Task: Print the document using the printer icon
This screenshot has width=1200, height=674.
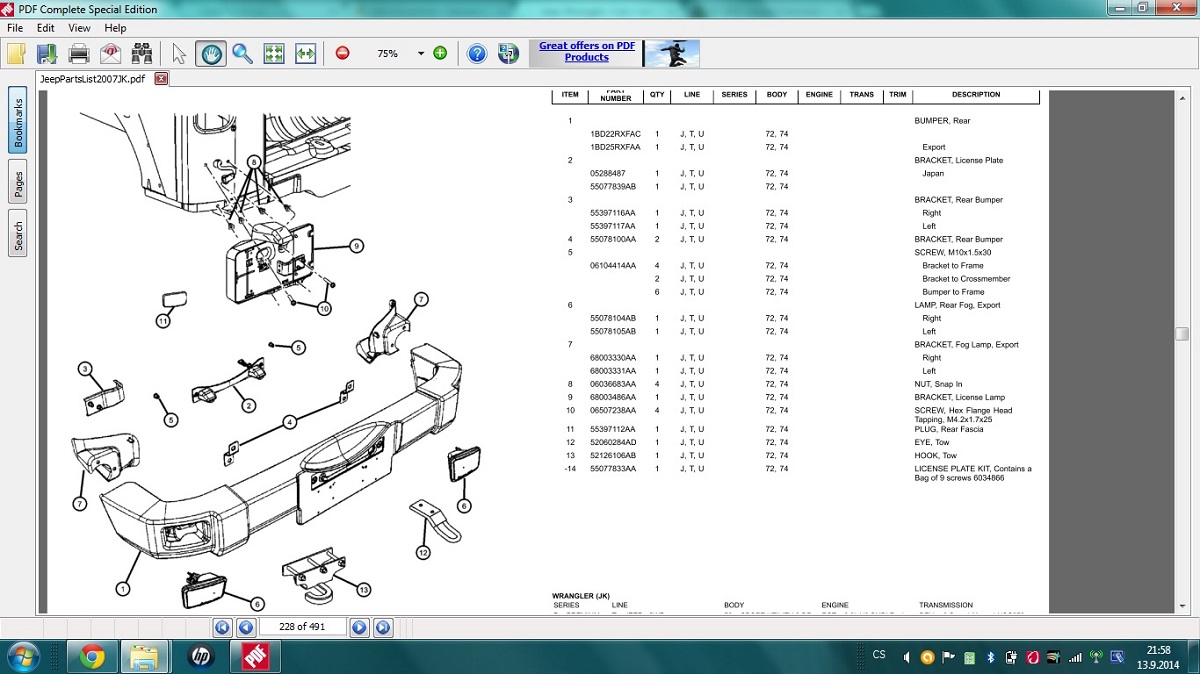Action: tap(79, 53)
